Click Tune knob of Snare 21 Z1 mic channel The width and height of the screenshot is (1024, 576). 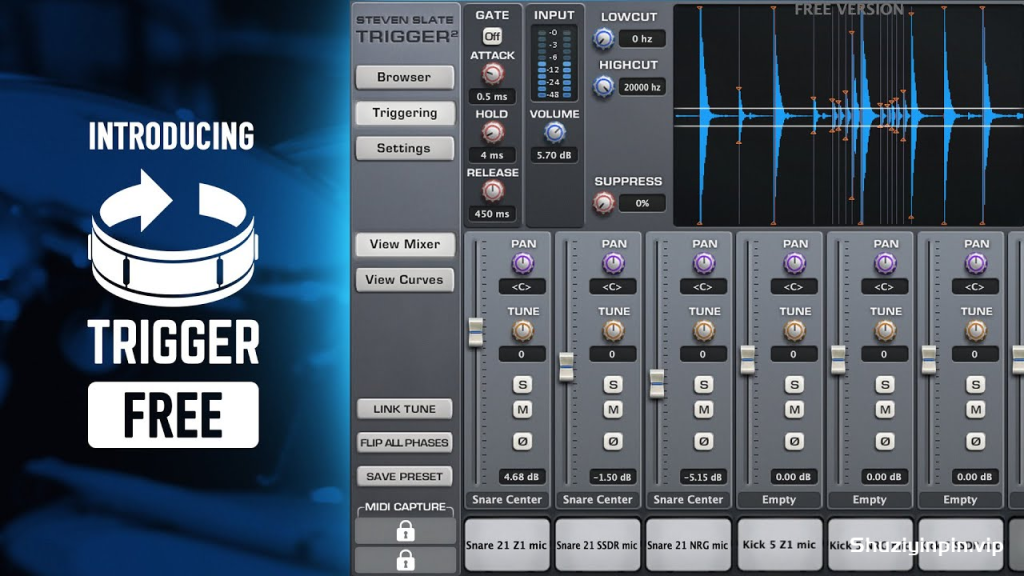tap(522, 331)
